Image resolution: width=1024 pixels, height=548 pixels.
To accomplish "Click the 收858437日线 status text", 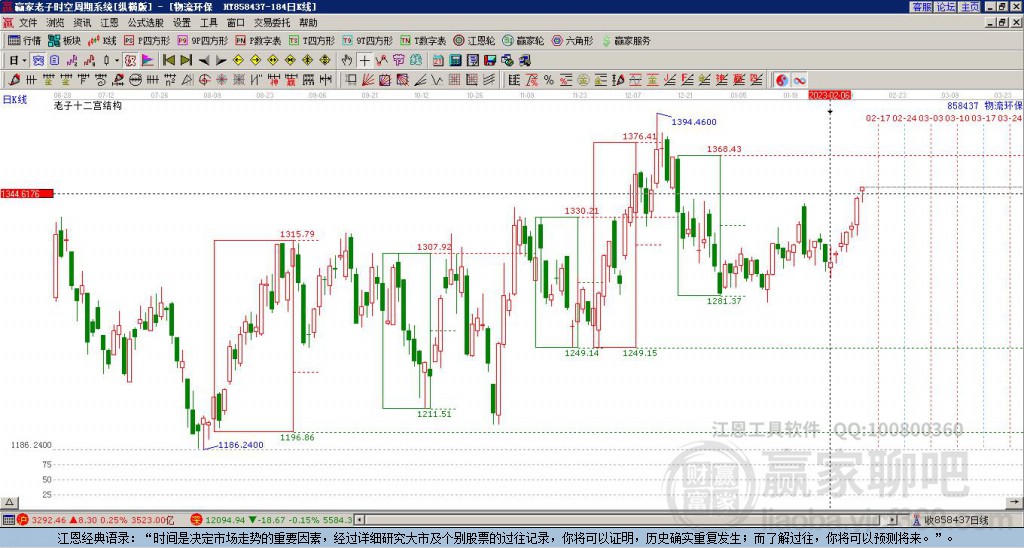I will (956, 520).
